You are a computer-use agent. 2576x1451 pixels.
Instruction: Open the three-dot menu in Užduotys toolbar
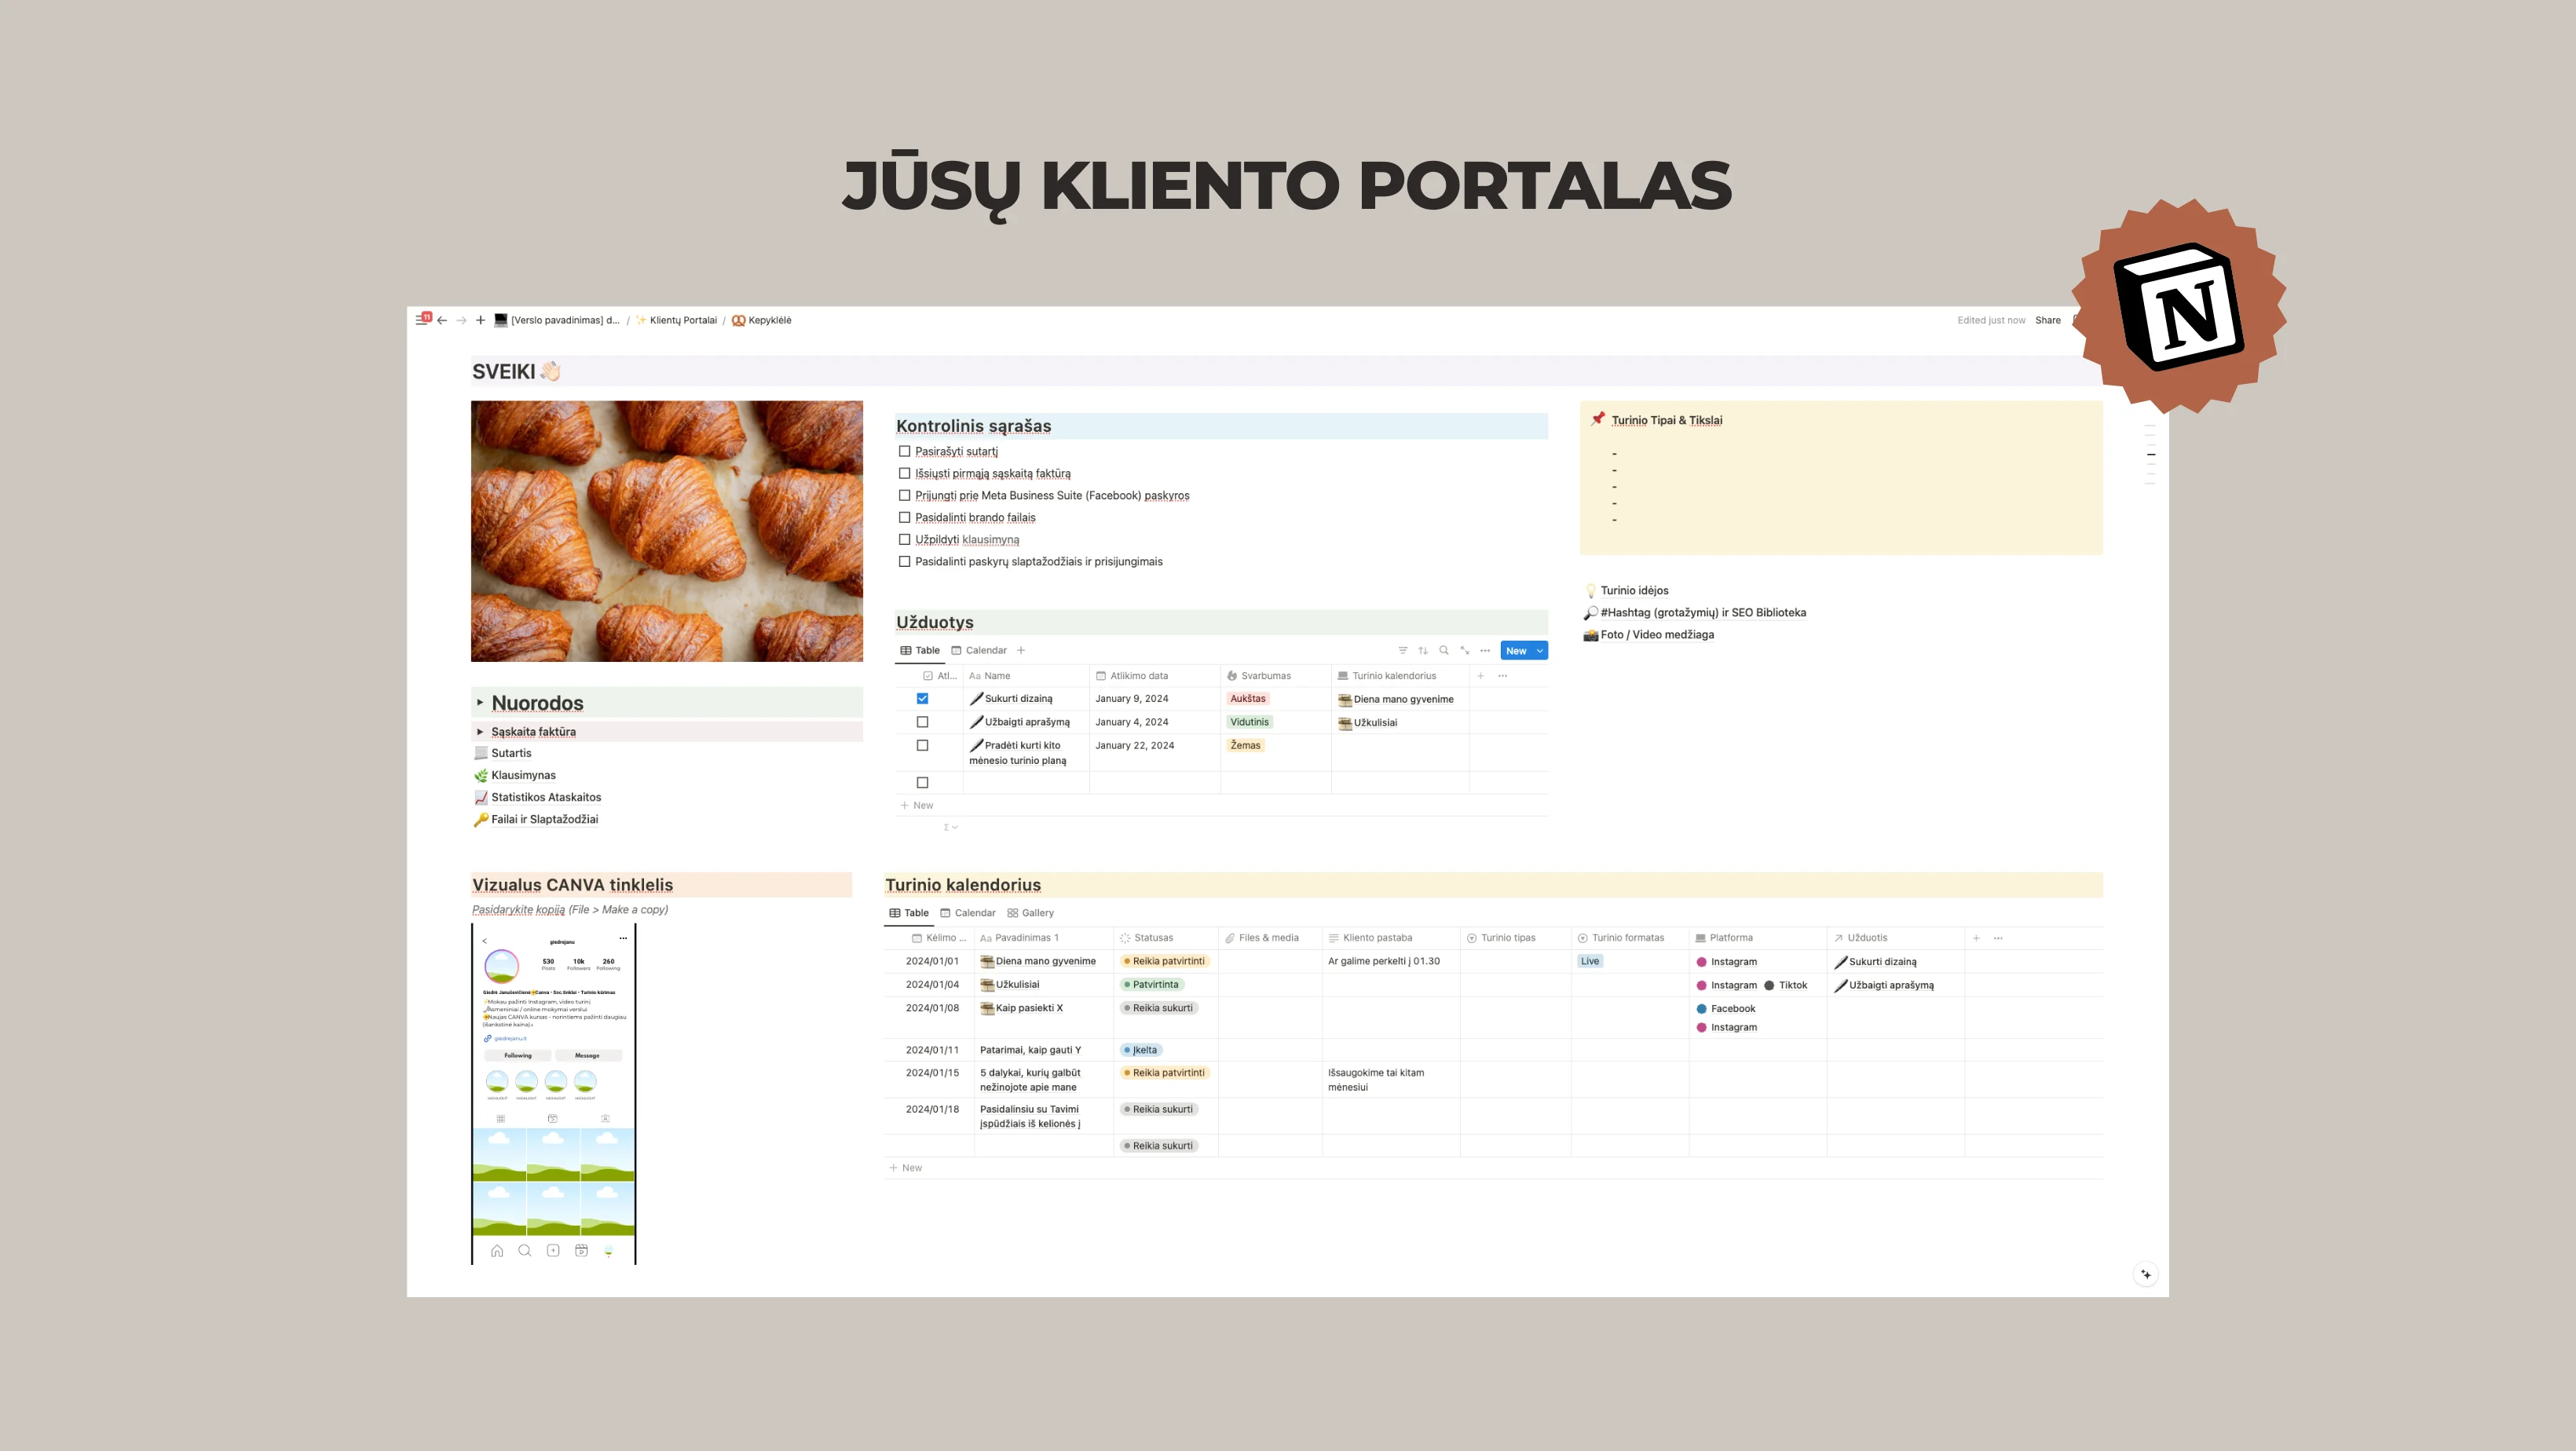(x=1485, y=651)
